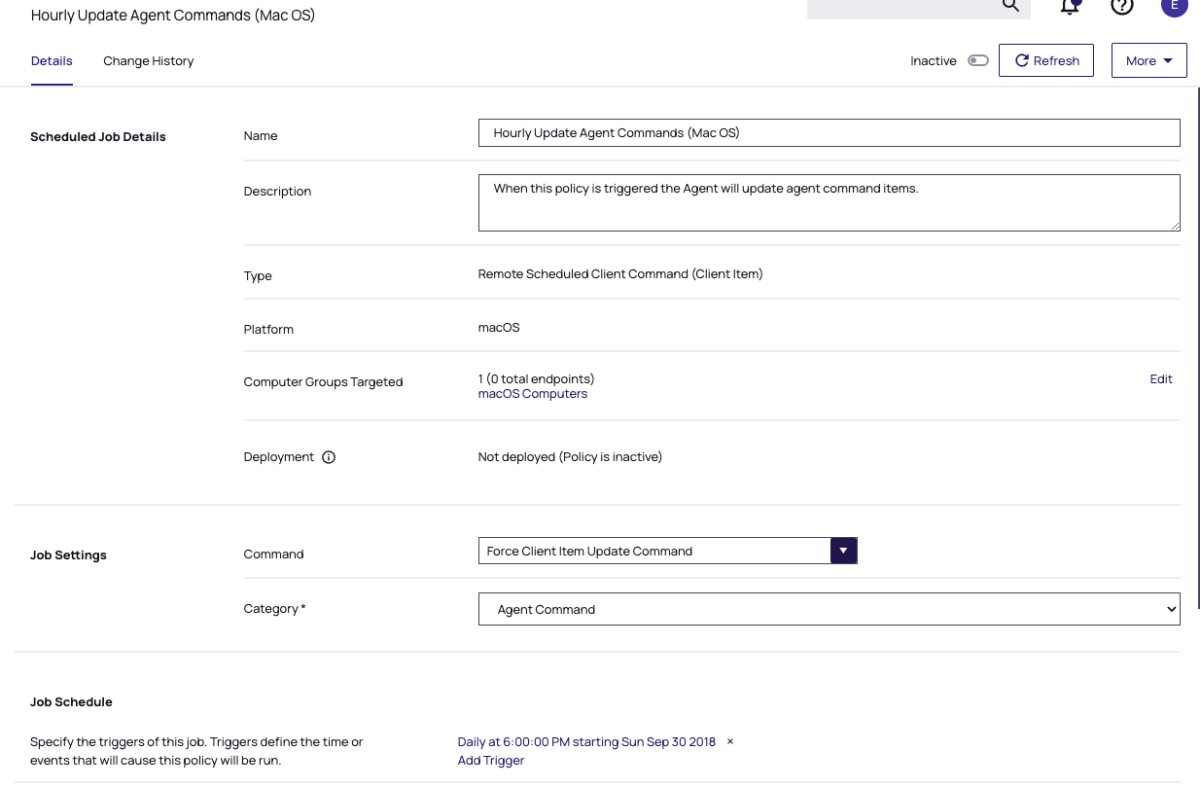
Task: Open the help question mark icon
Action: tap(1122, 6)
